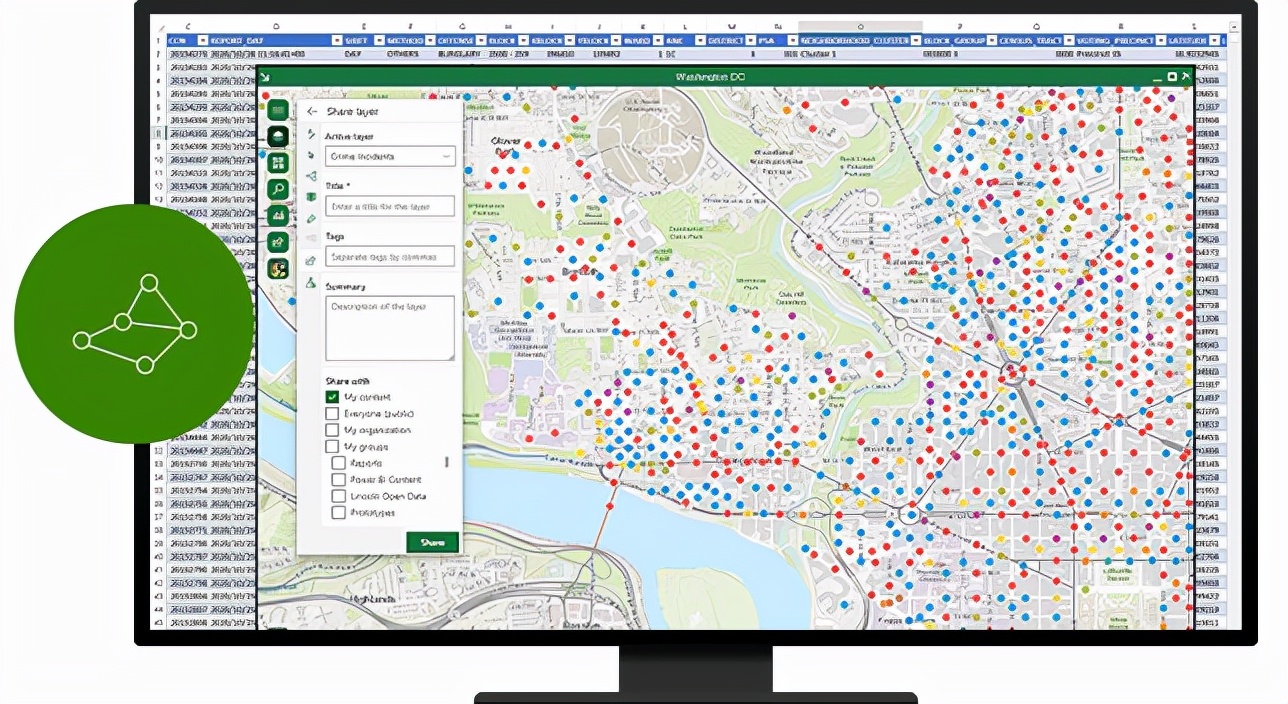Image resolution: width=1288 pixels, height=704 pixels.
Task: Click inside the Title input field
Action: pyautogui.click(x=390, y=206)
